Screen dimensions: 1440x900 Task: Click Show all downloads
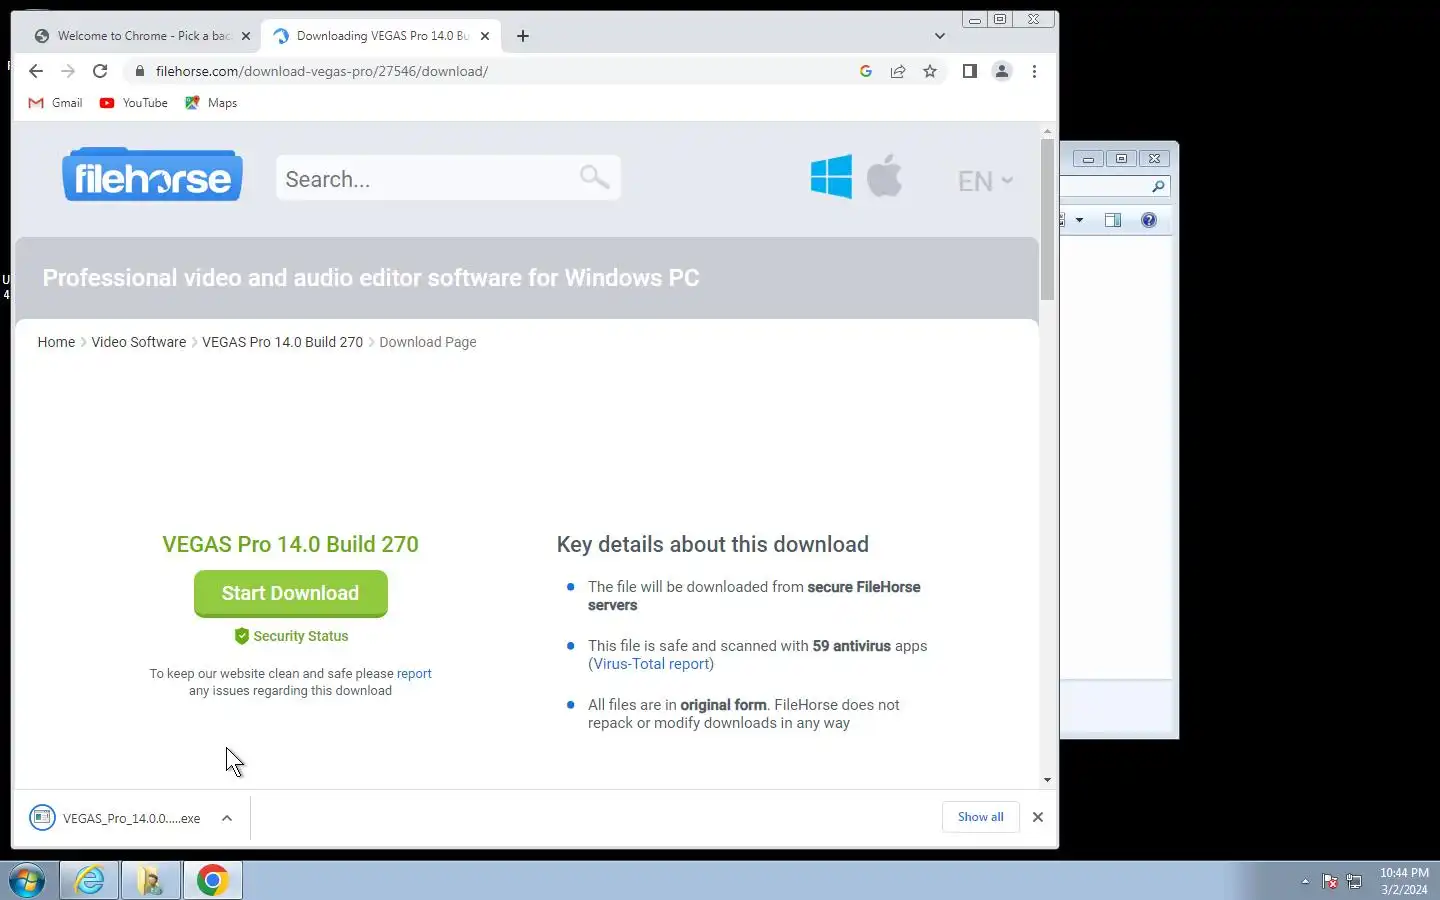[980, 817]
